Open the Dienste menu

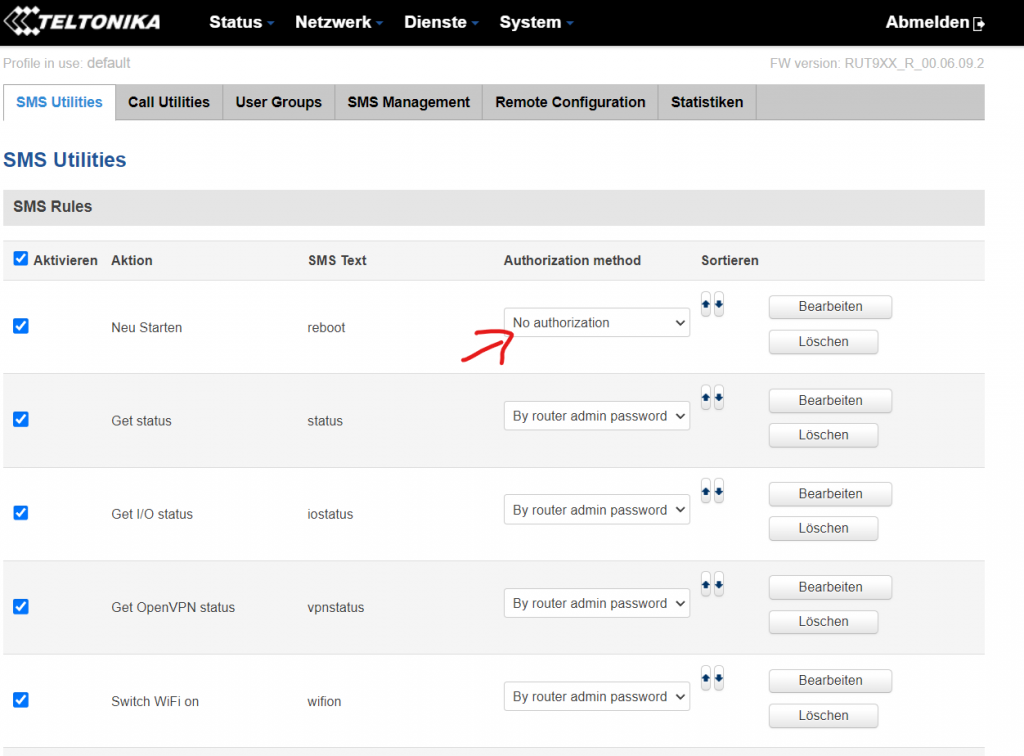tap(441, 22)
